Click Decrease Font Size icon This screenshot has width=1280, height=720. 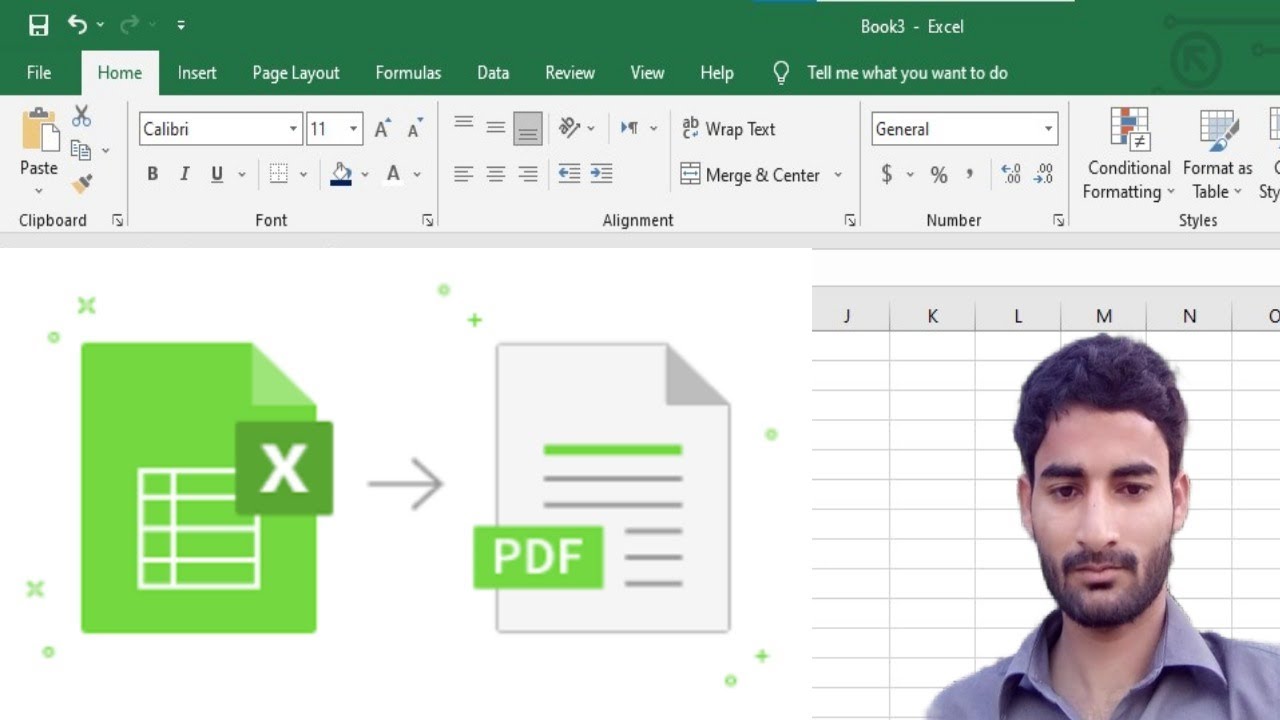[x=415, y=129]
